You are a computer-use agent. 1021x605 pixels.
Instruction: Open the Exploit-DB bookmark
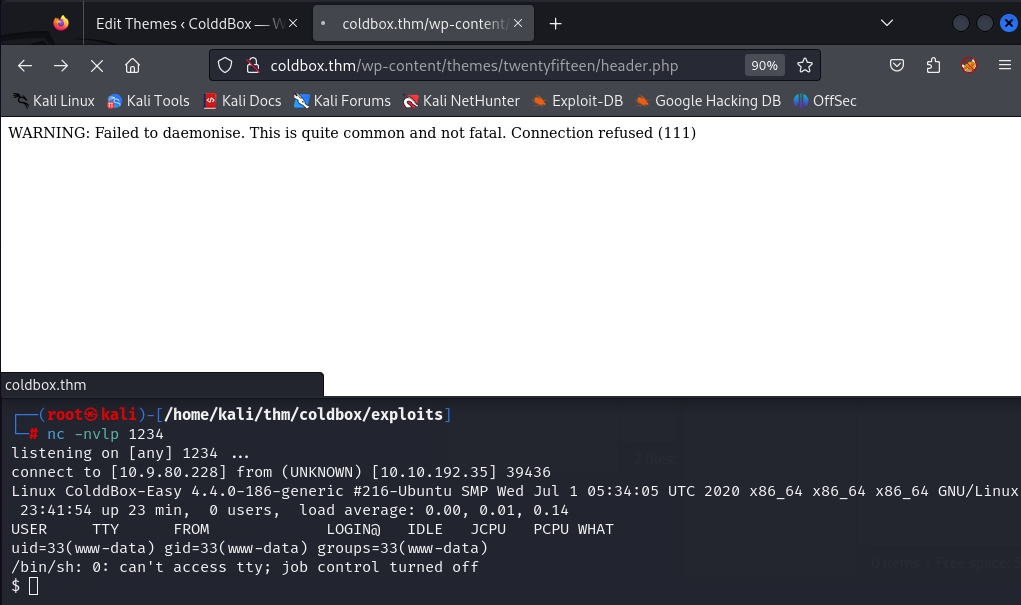pos(578,101)
